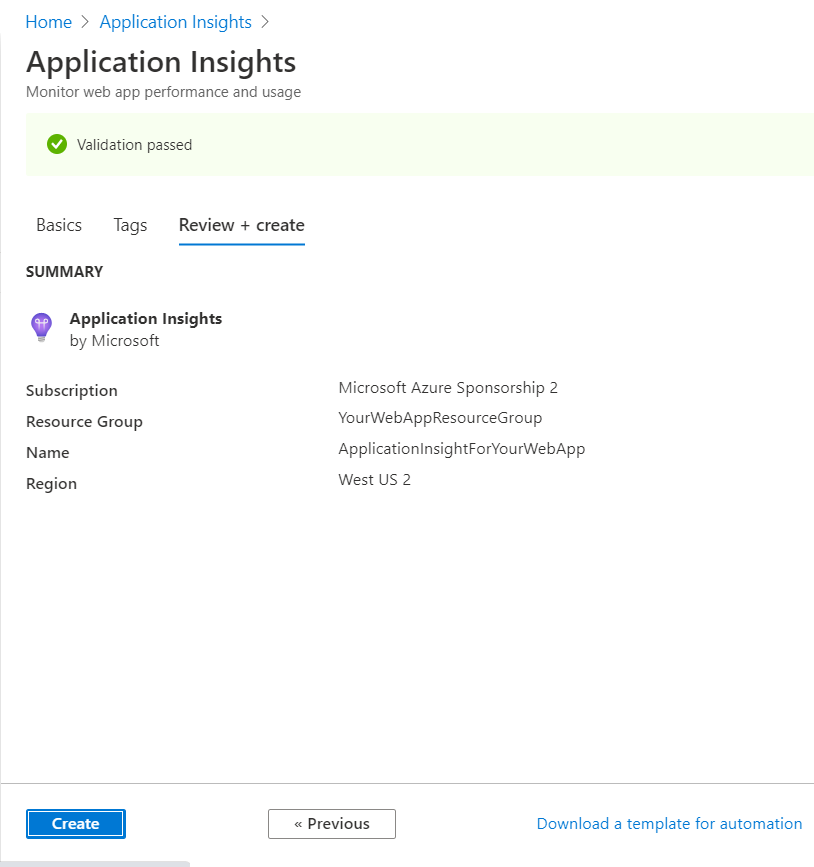The width and height of the screenshot is (814, 867).
Task: Click the Application Insights page heading
Action: [x=161, y=62]
